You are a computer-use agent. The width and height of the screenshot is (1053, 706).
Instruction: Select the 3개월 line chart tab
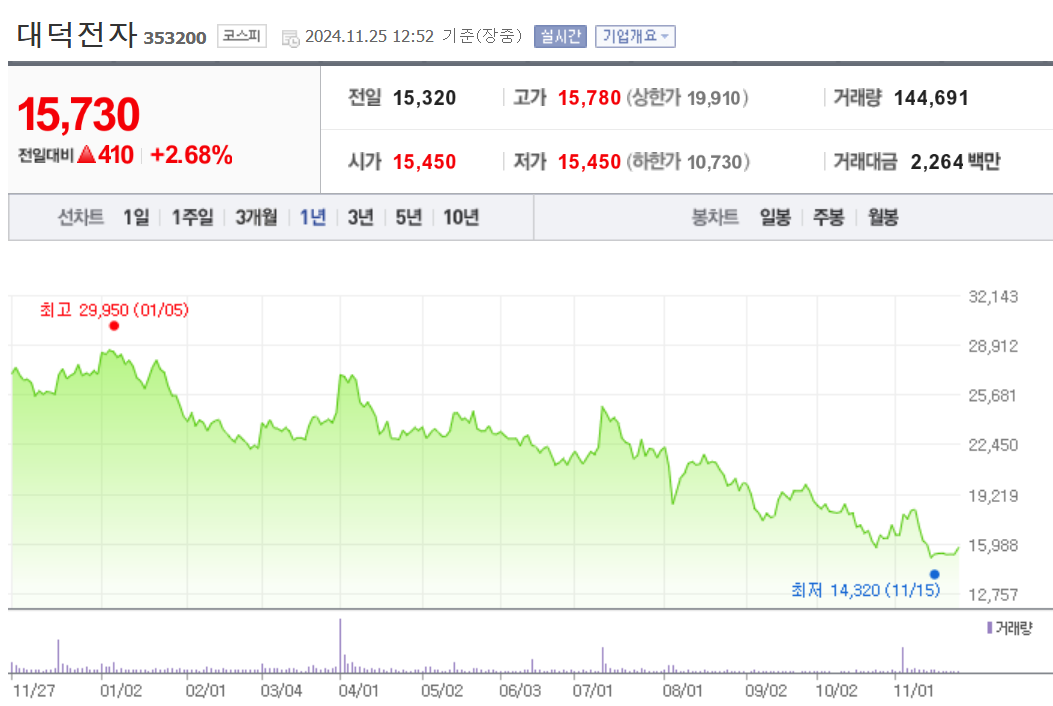click(256, 217)
